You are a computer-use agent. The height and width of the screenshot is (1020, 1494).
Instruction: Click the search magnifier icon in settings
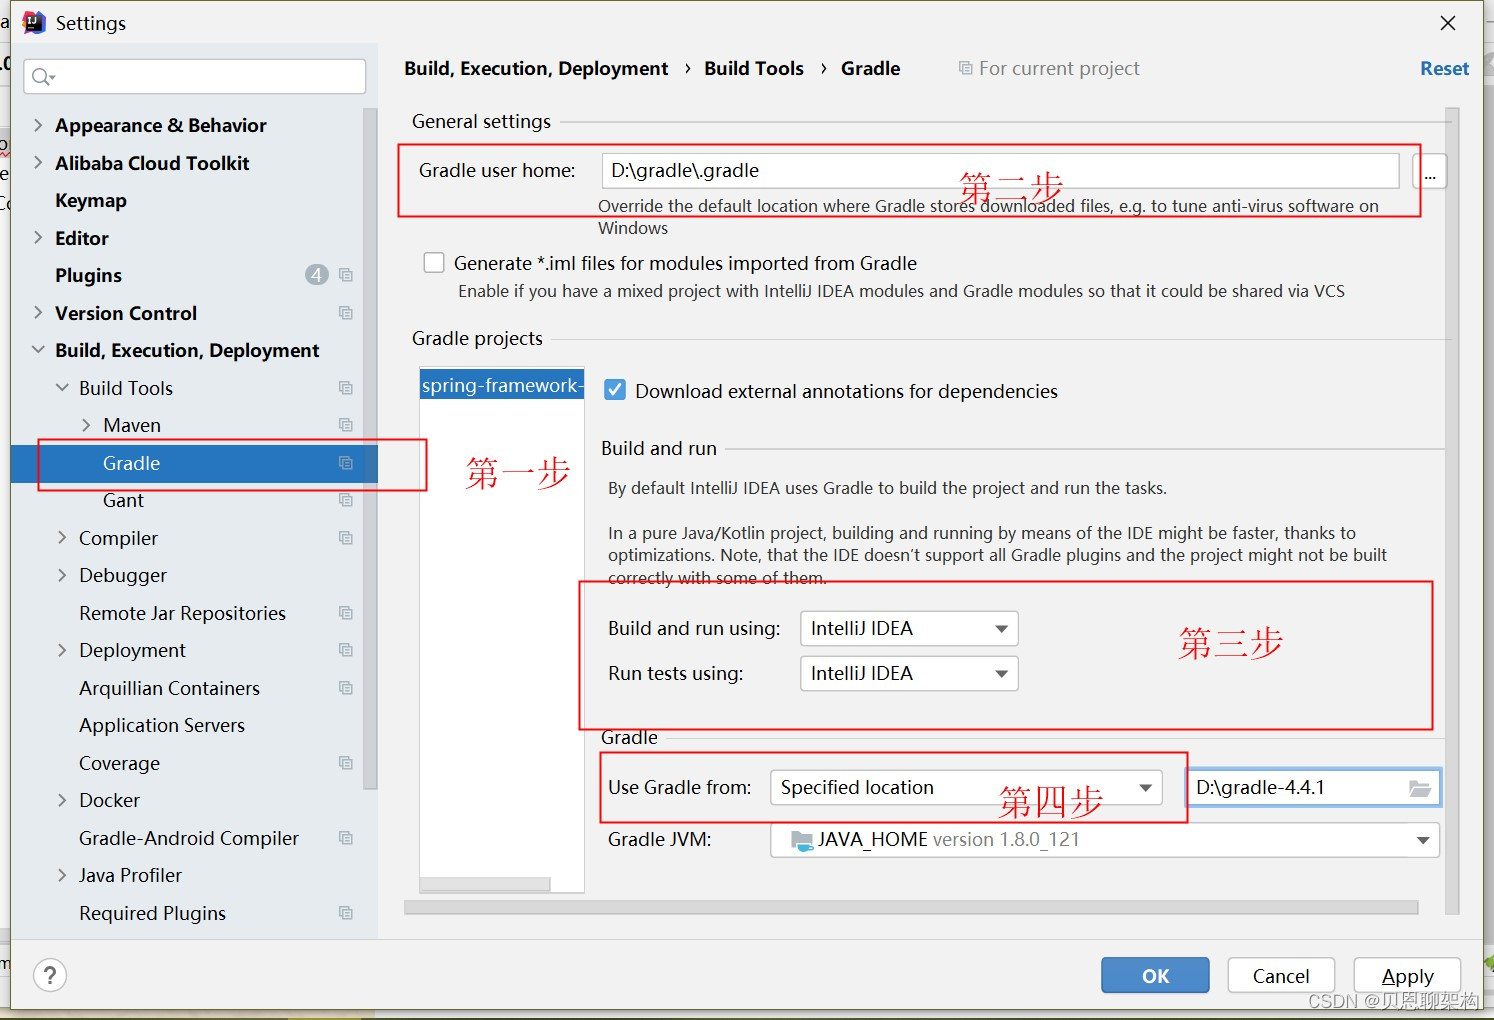click(42, 77)
